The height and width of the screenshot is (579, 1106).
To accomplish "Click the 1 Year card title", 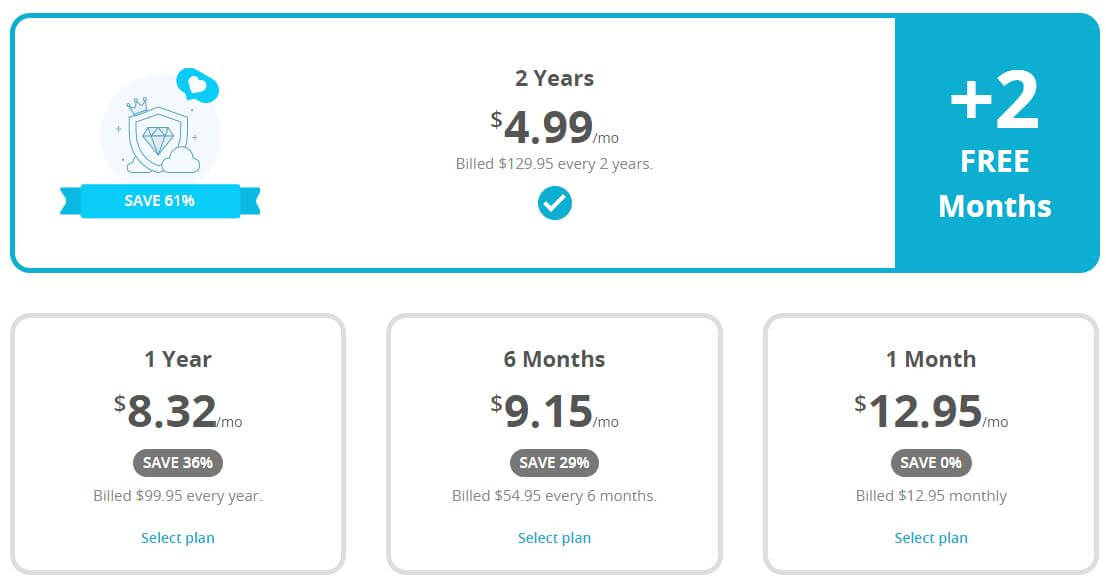I will 178,359.
